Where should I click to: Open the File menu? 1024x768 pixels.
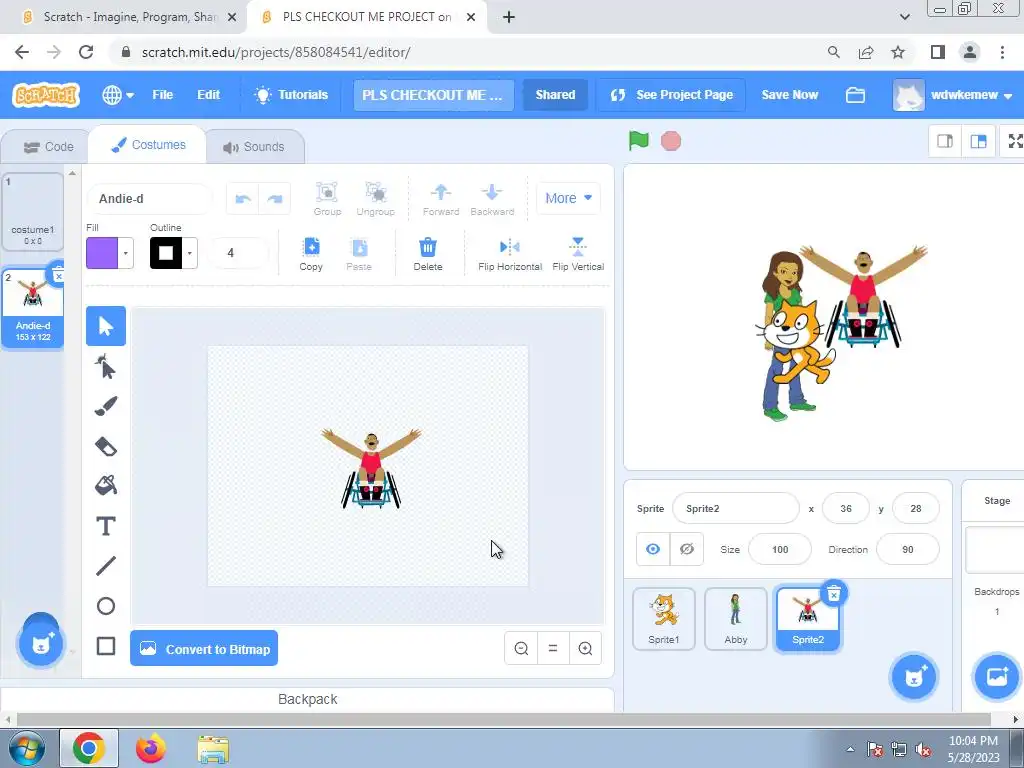point(163,95)
